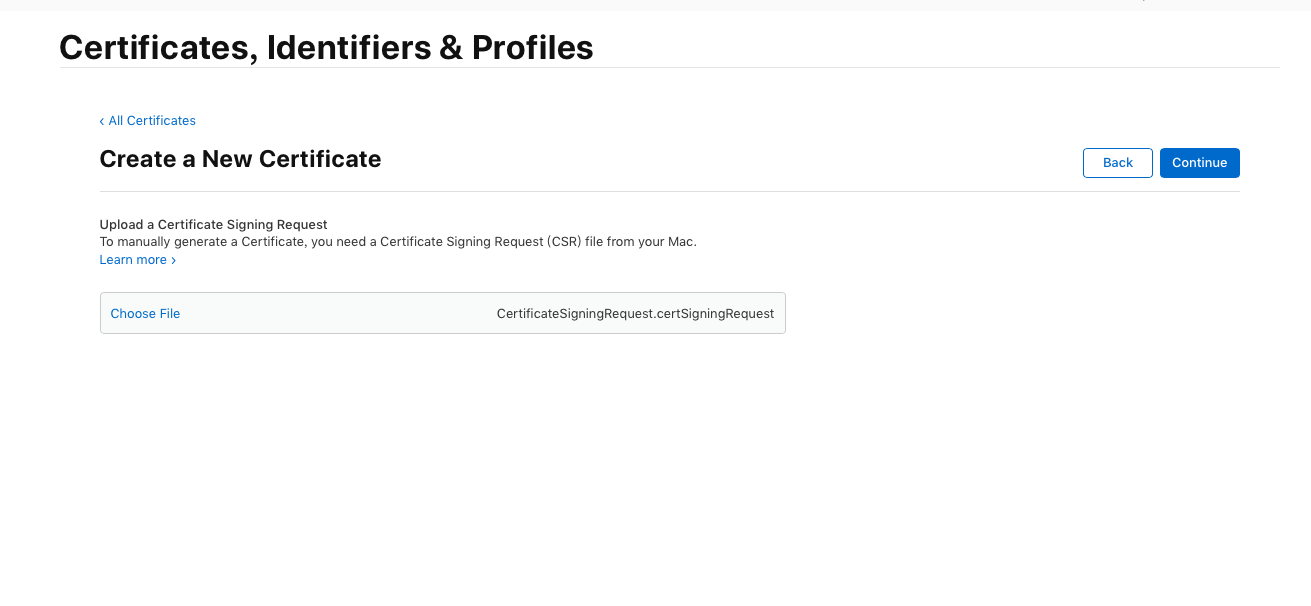Click the back chevron beside All Certificates
The image size is (1311, 606).
click(102, 121)
